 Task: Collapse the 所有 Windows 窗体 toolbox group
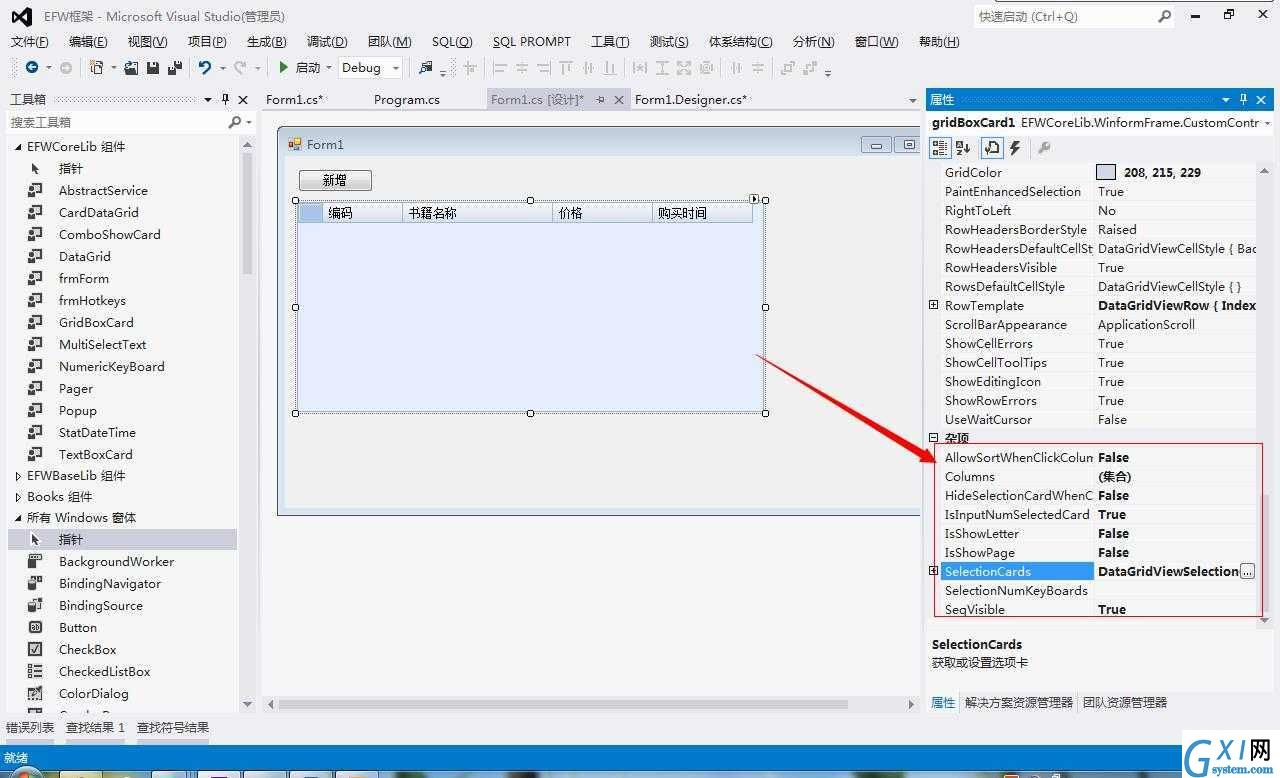click(18, 517)
